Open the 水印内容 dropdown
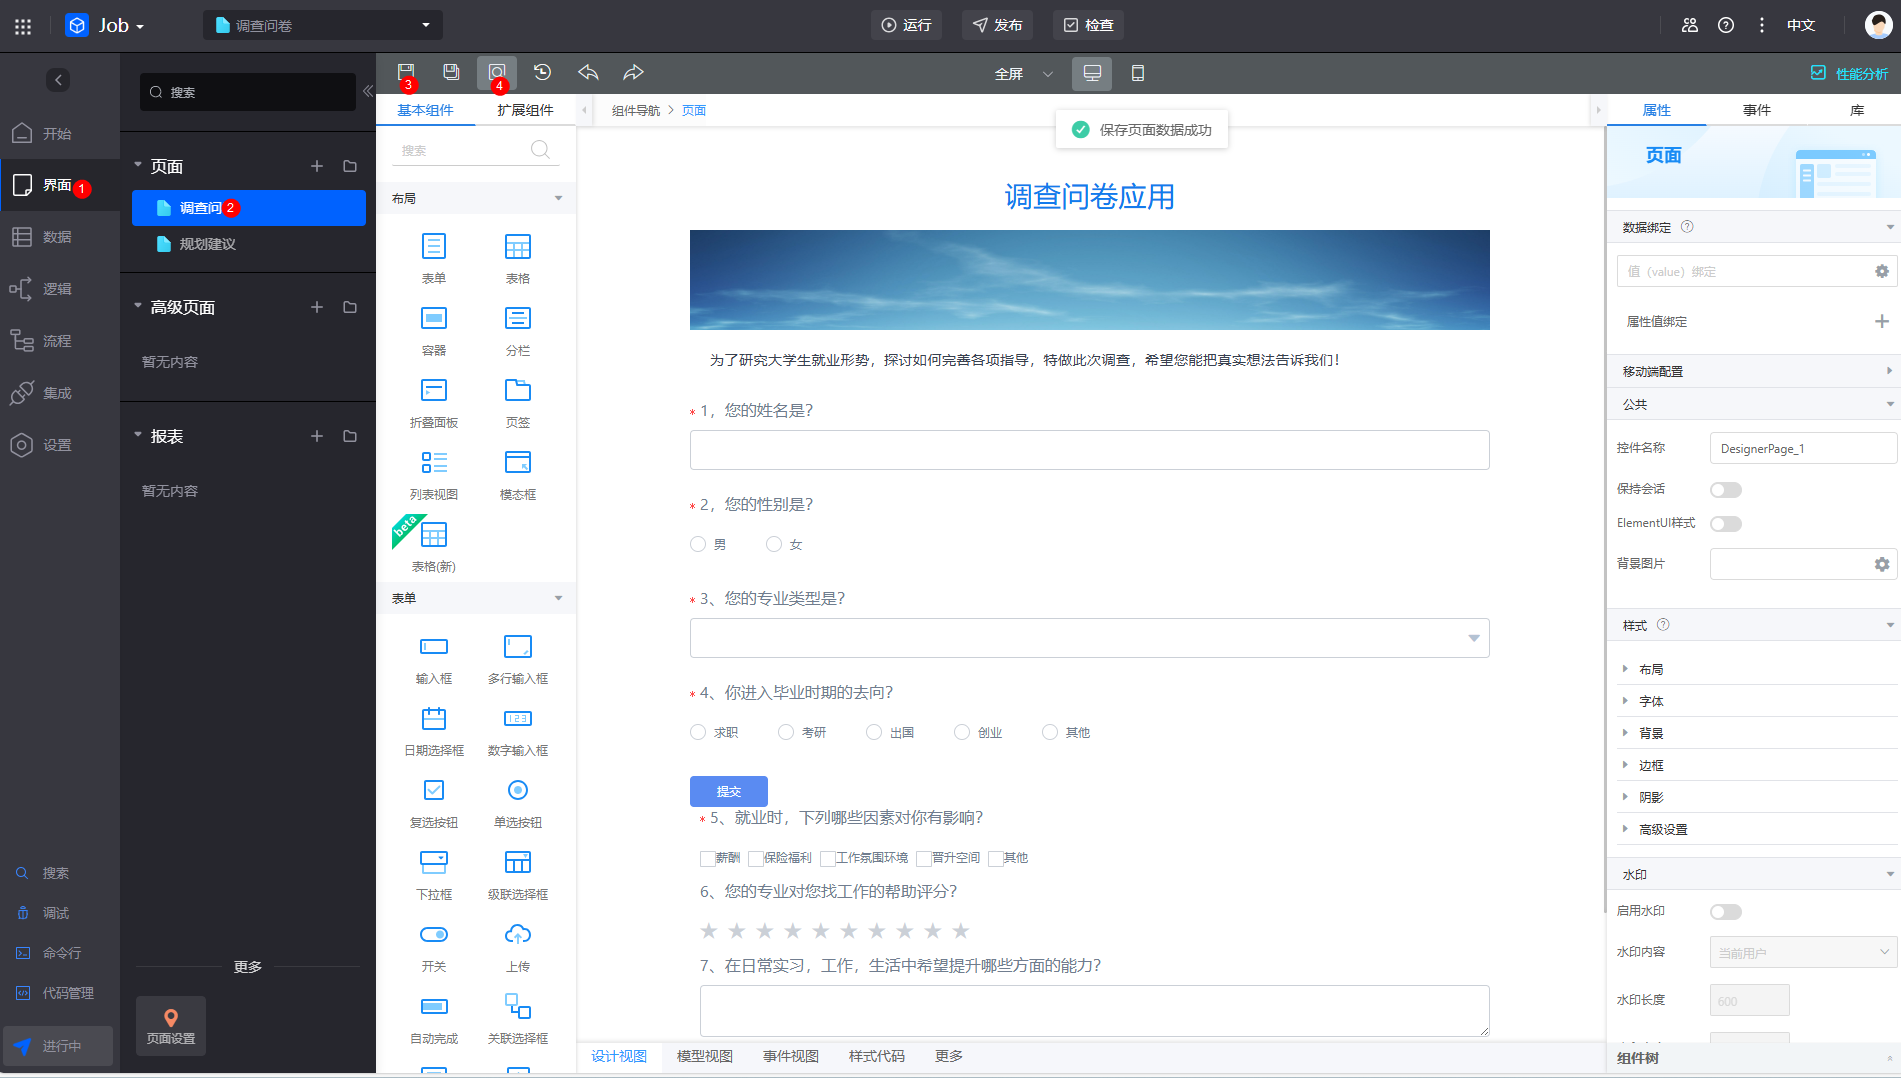The image size is (1901, 1078). tap(1804, 952)
